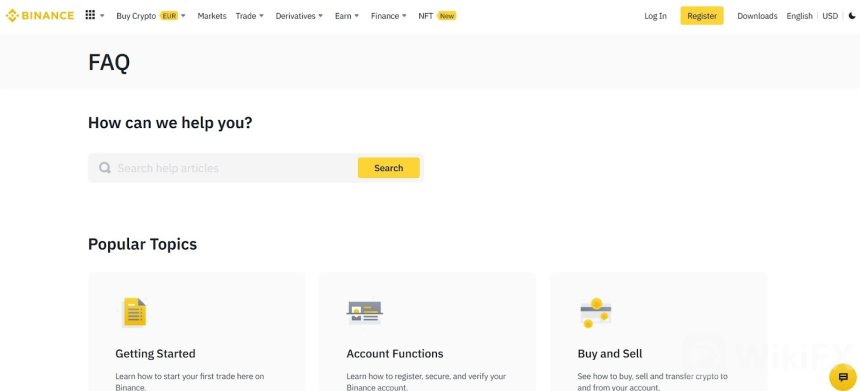Open the Markets page
This screenshot has height=391, width=860.
point(212,16)
